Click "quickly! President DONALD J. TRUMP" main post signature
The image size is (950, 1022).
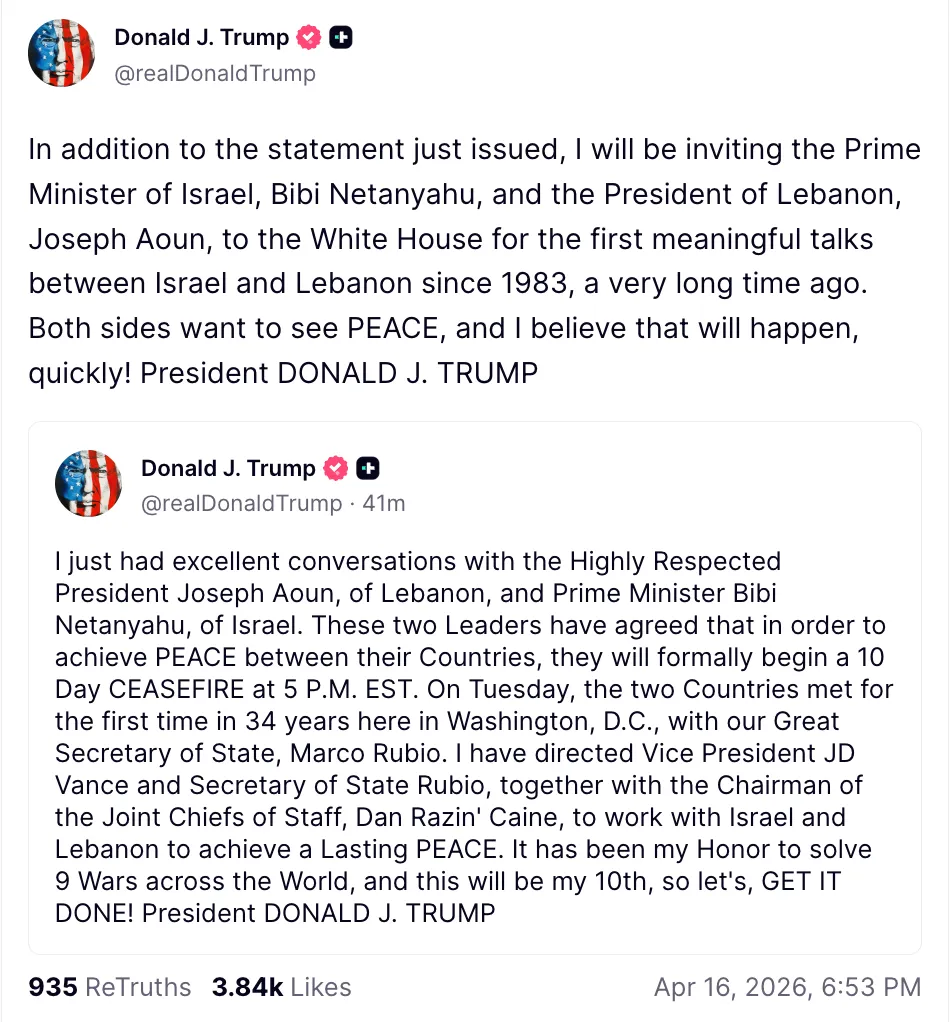pyautogui.click(x=283, y=373)
